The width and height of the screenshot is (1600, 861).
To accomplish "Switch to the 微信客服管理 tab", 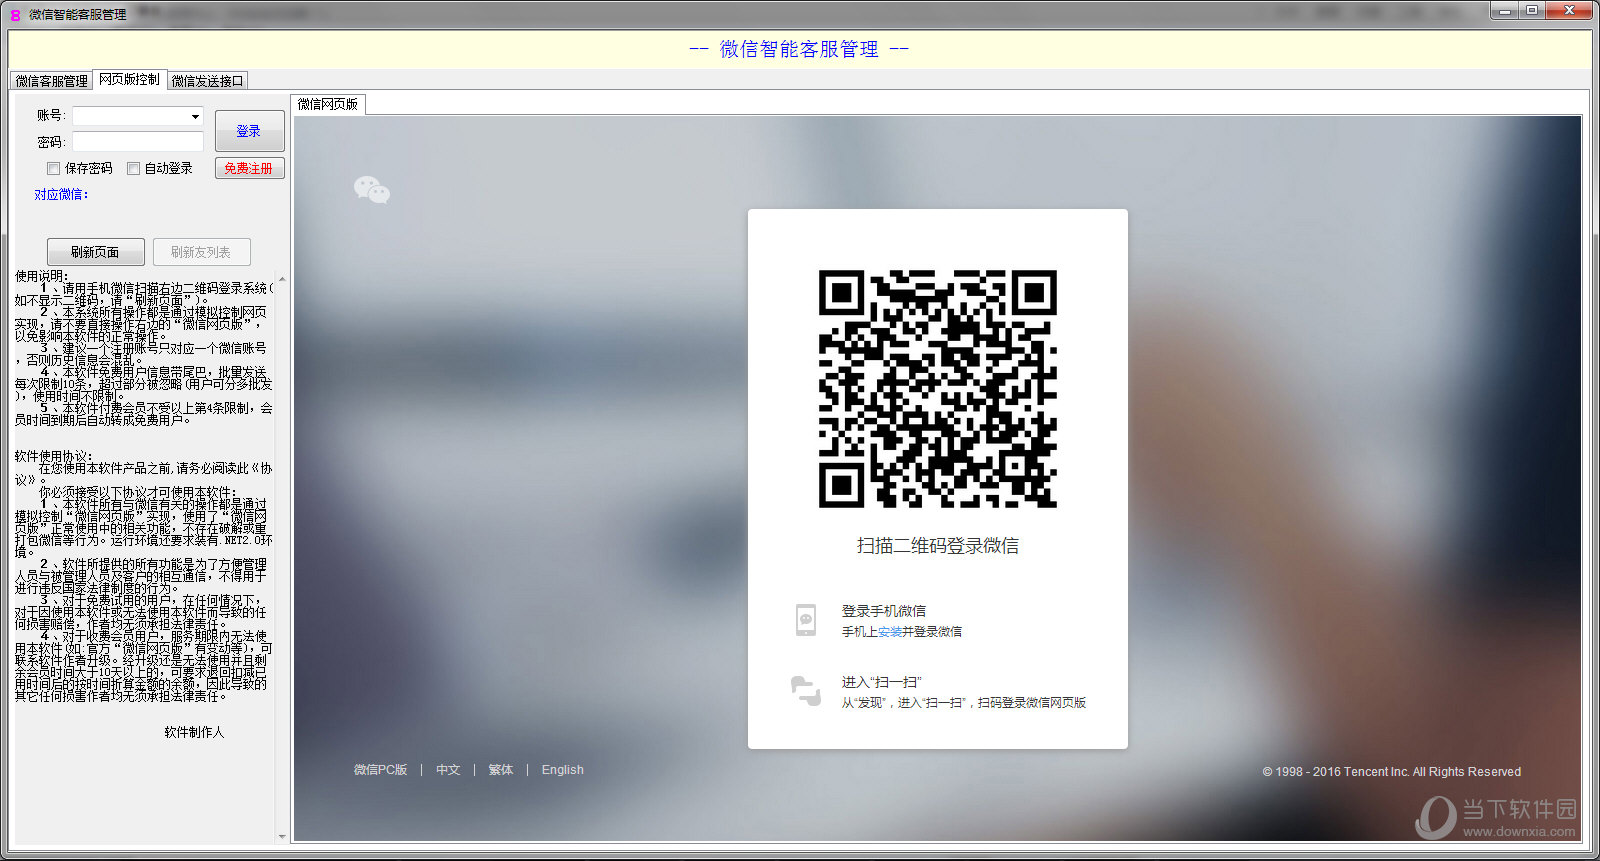I will [52, 81].
